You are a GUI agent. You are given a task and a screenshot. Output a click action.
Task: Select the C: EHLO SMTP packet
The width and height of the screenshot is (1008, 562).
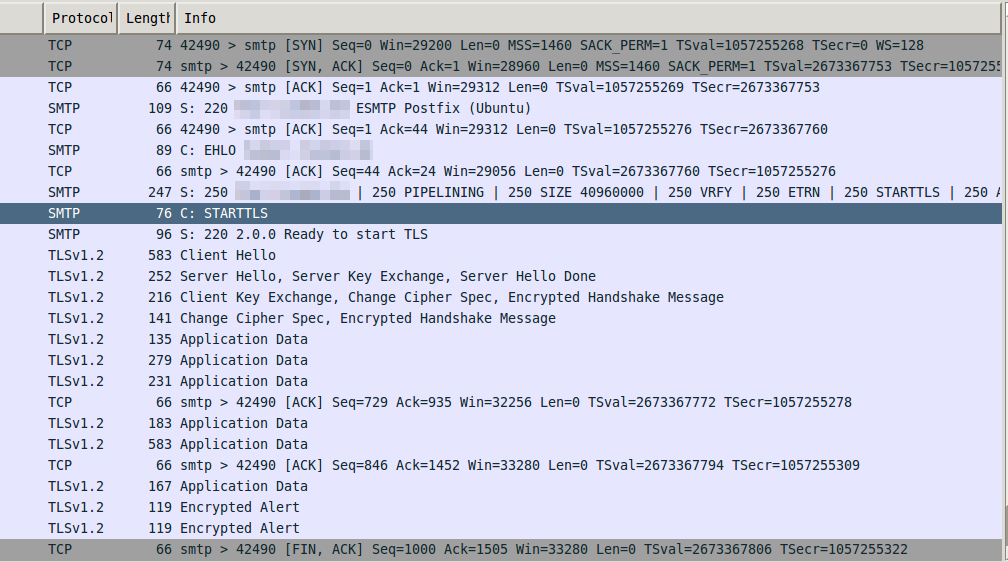point(400,150)
